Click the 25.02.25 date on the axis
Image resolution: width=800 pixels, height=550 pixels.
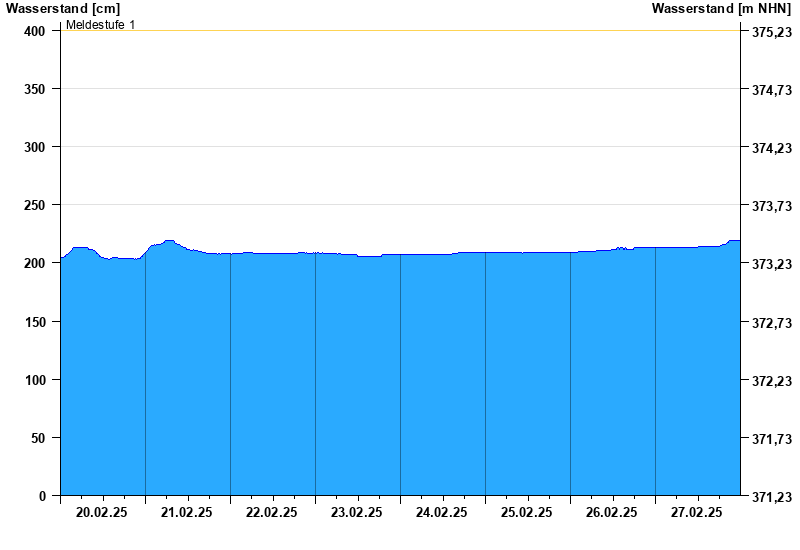click(x=527, y=512)
